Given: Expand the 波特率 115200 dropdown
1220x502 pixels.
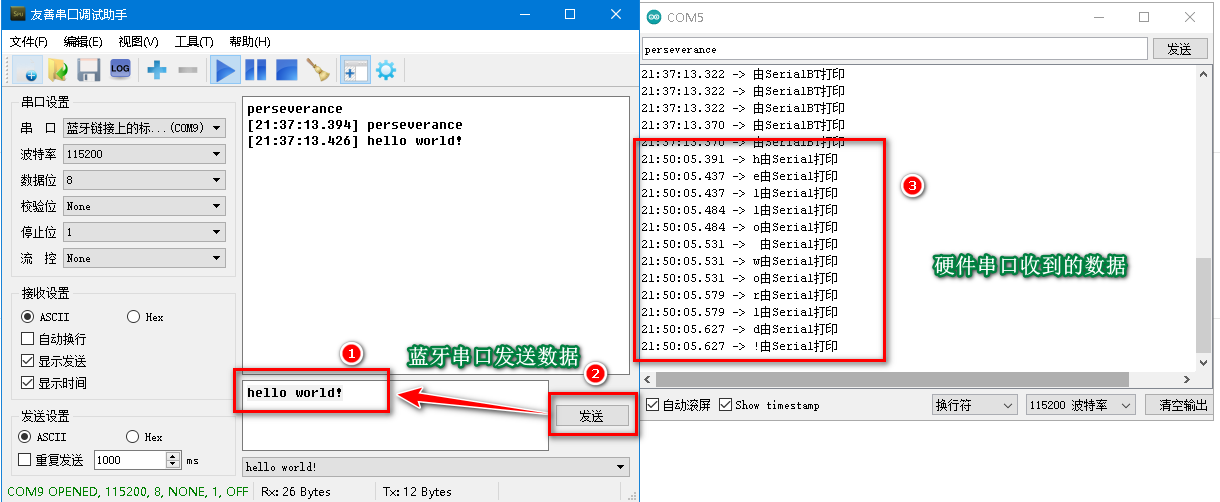Looking at the screenshot, I should click(144, 154).
